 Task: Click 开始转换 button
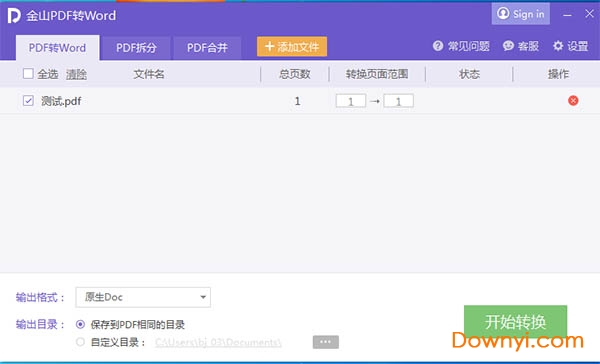[515, 322]
